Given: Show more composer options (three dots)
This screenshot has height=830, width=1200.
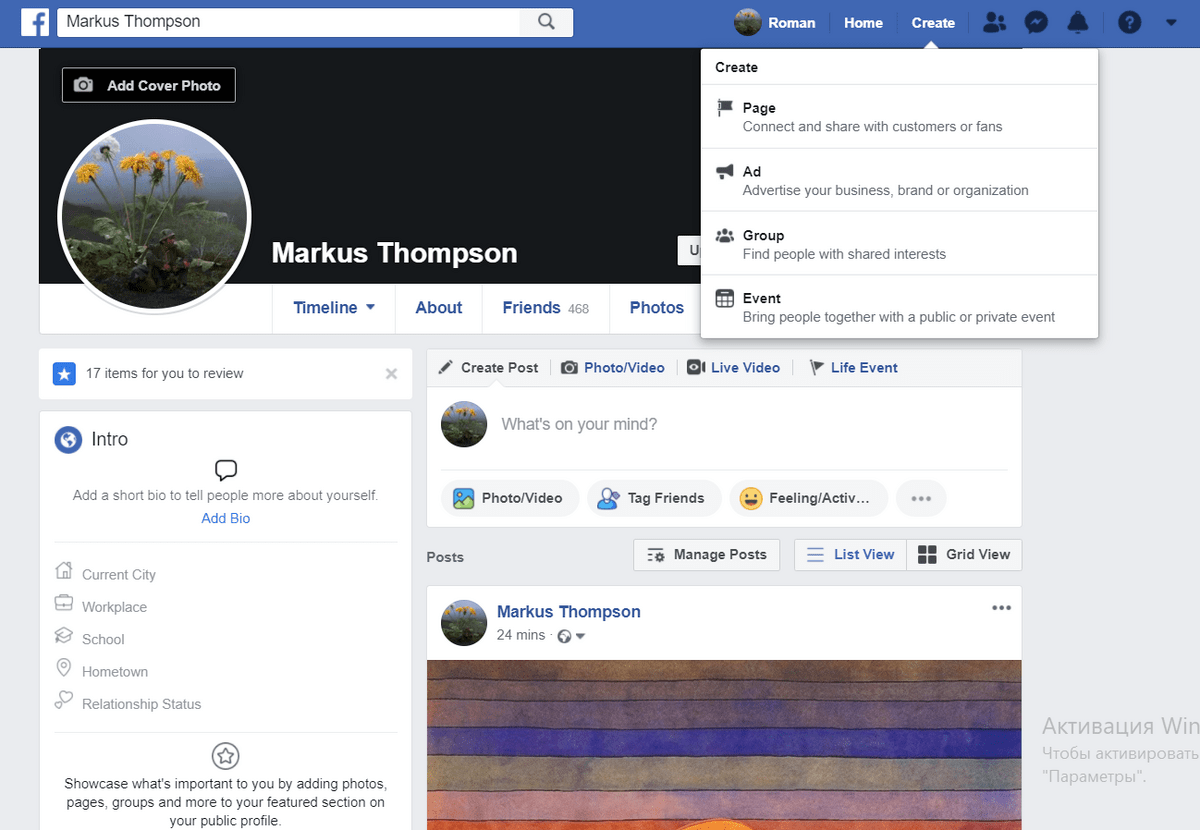Looking at the screenshot, I should [921, 498].
